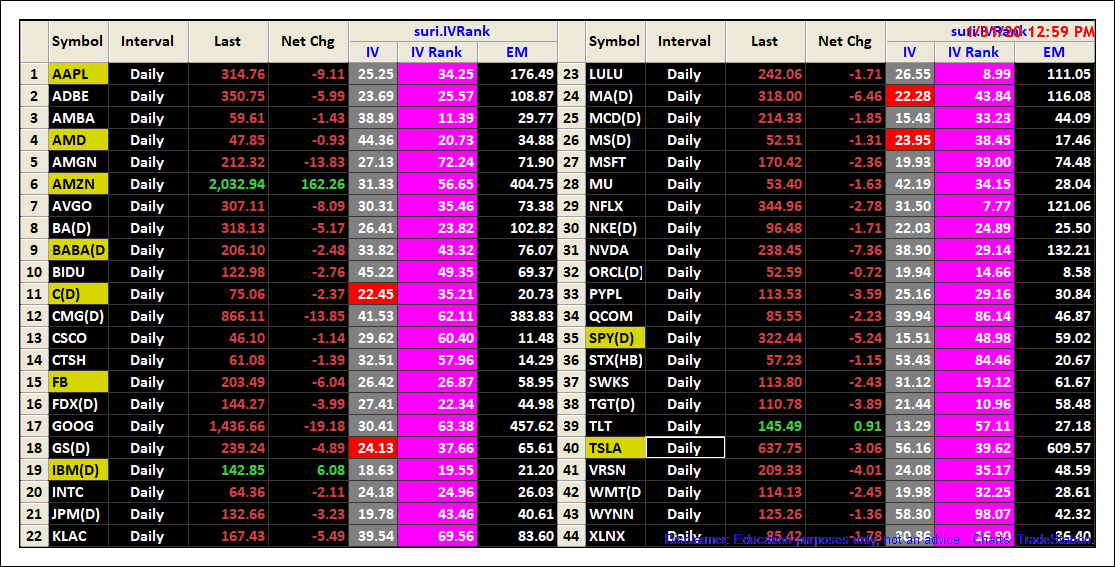
Task: Click the NVDA symbol cell
Action: (615, 250)
